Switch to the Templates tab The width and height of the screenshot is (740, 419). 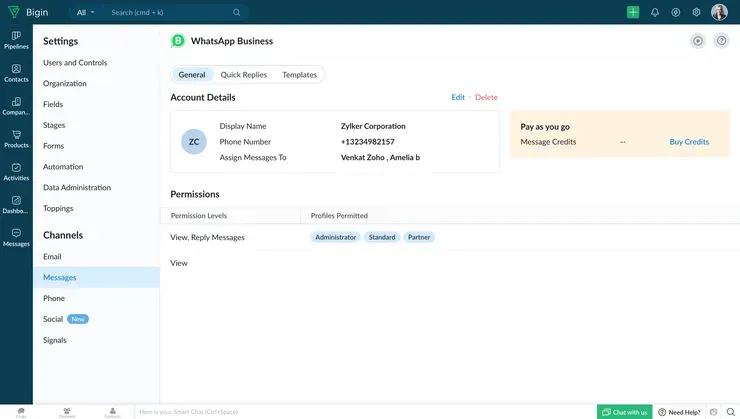click(299, 75)
